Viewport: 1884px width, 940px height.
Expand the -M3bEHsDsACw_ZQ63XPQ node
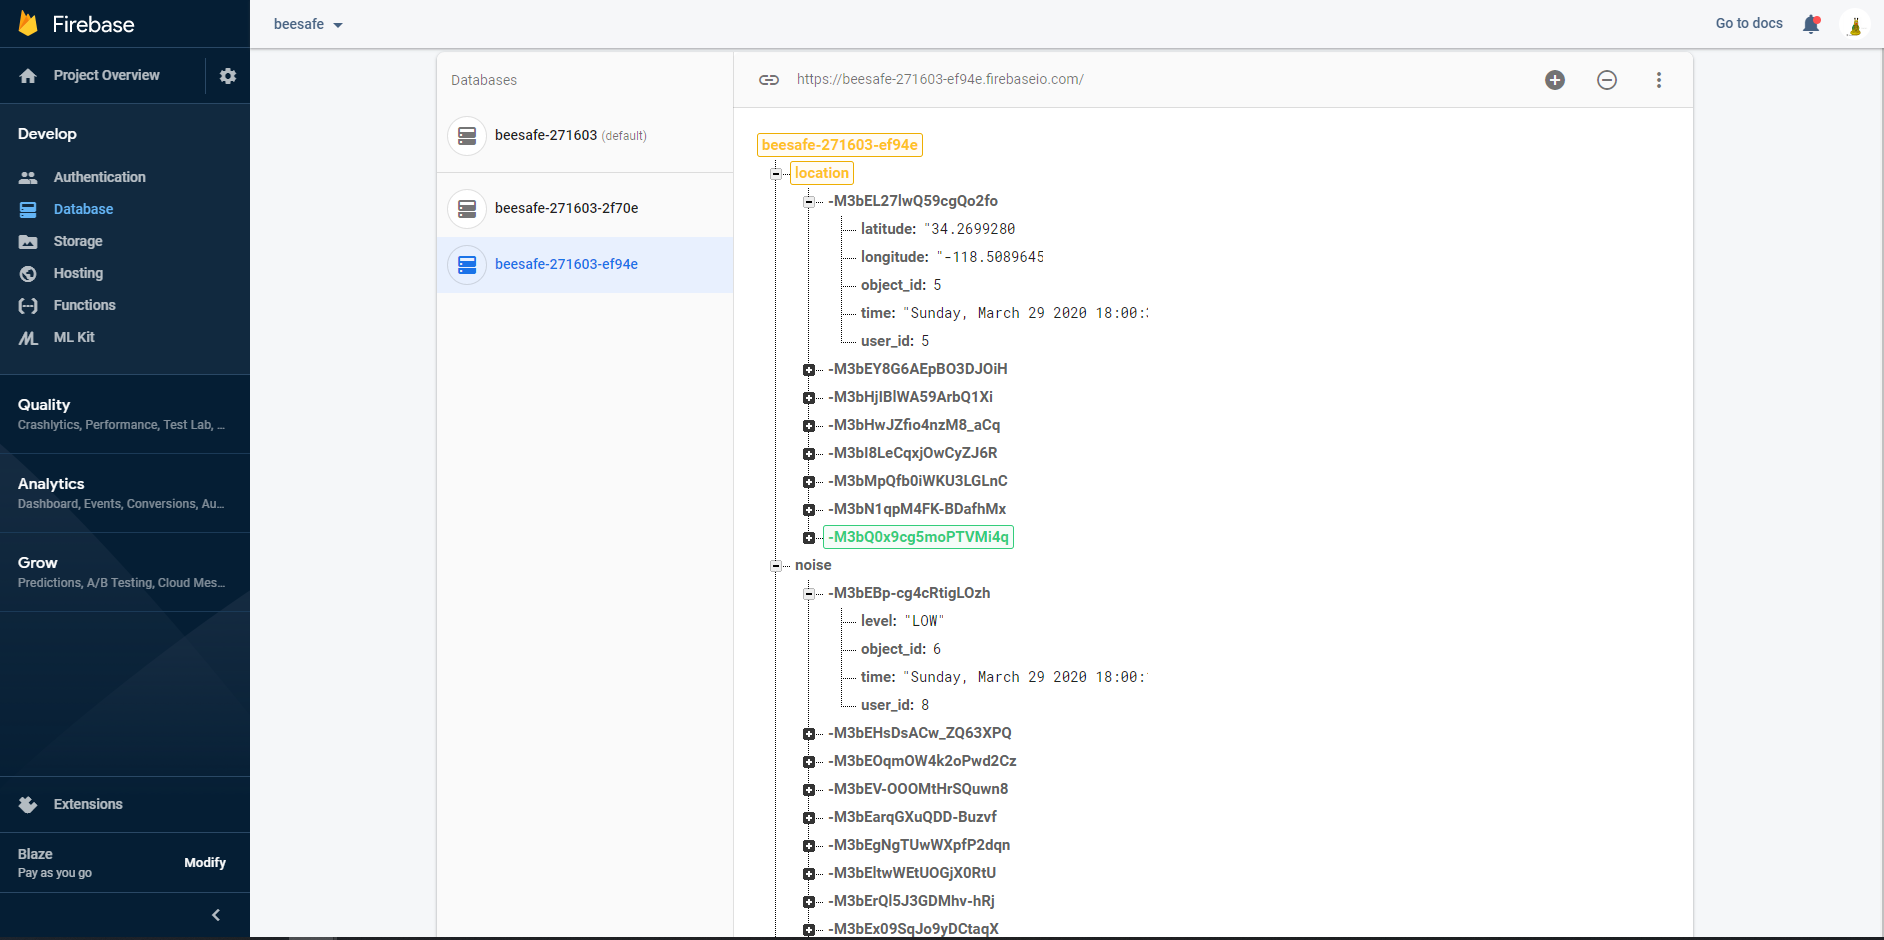809,734
